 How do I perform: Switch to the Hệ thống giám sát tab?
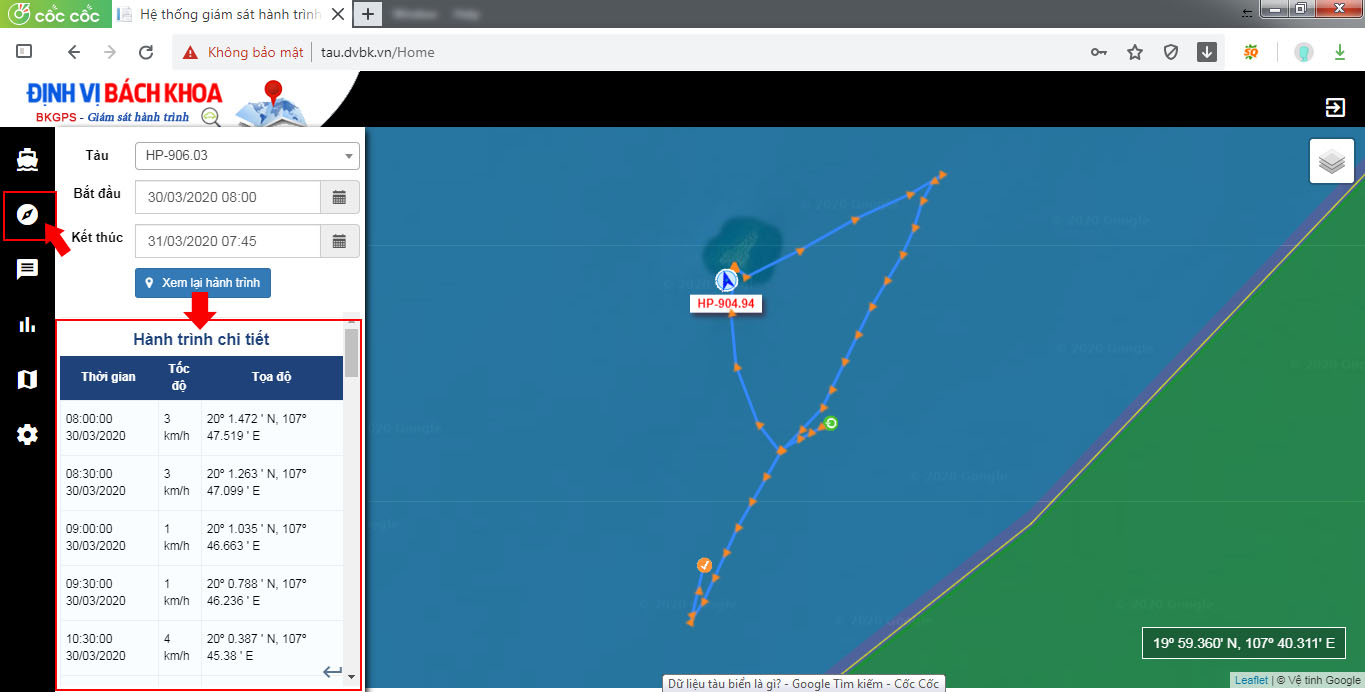[230, 14]
